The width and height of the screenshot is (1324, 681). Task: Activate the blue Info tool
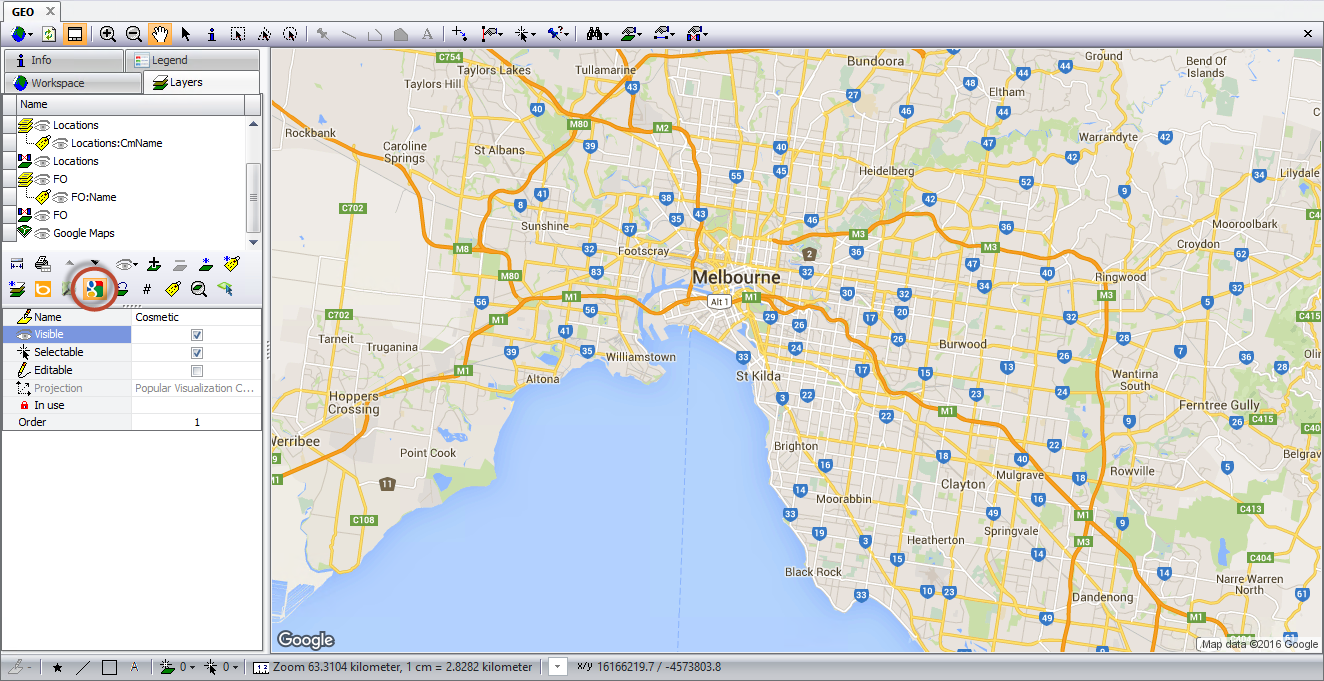(211, 33)
